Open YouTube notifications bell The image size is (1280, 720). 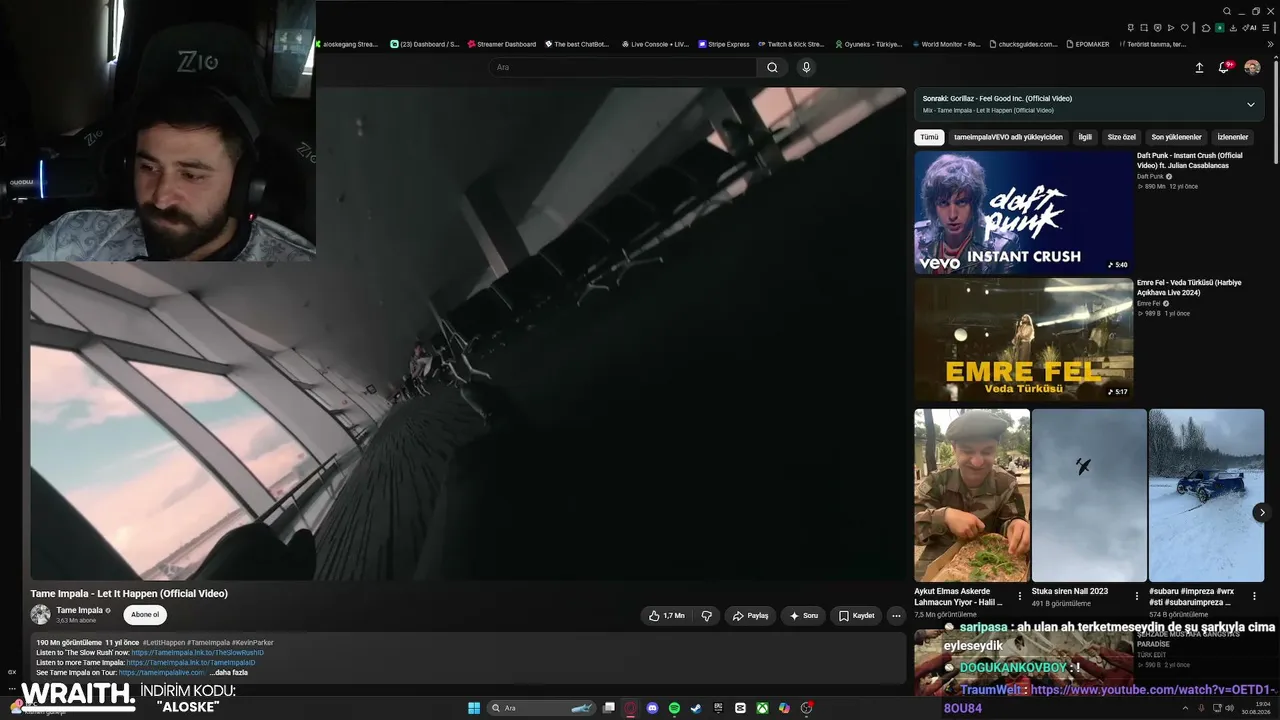[1223, 67]
